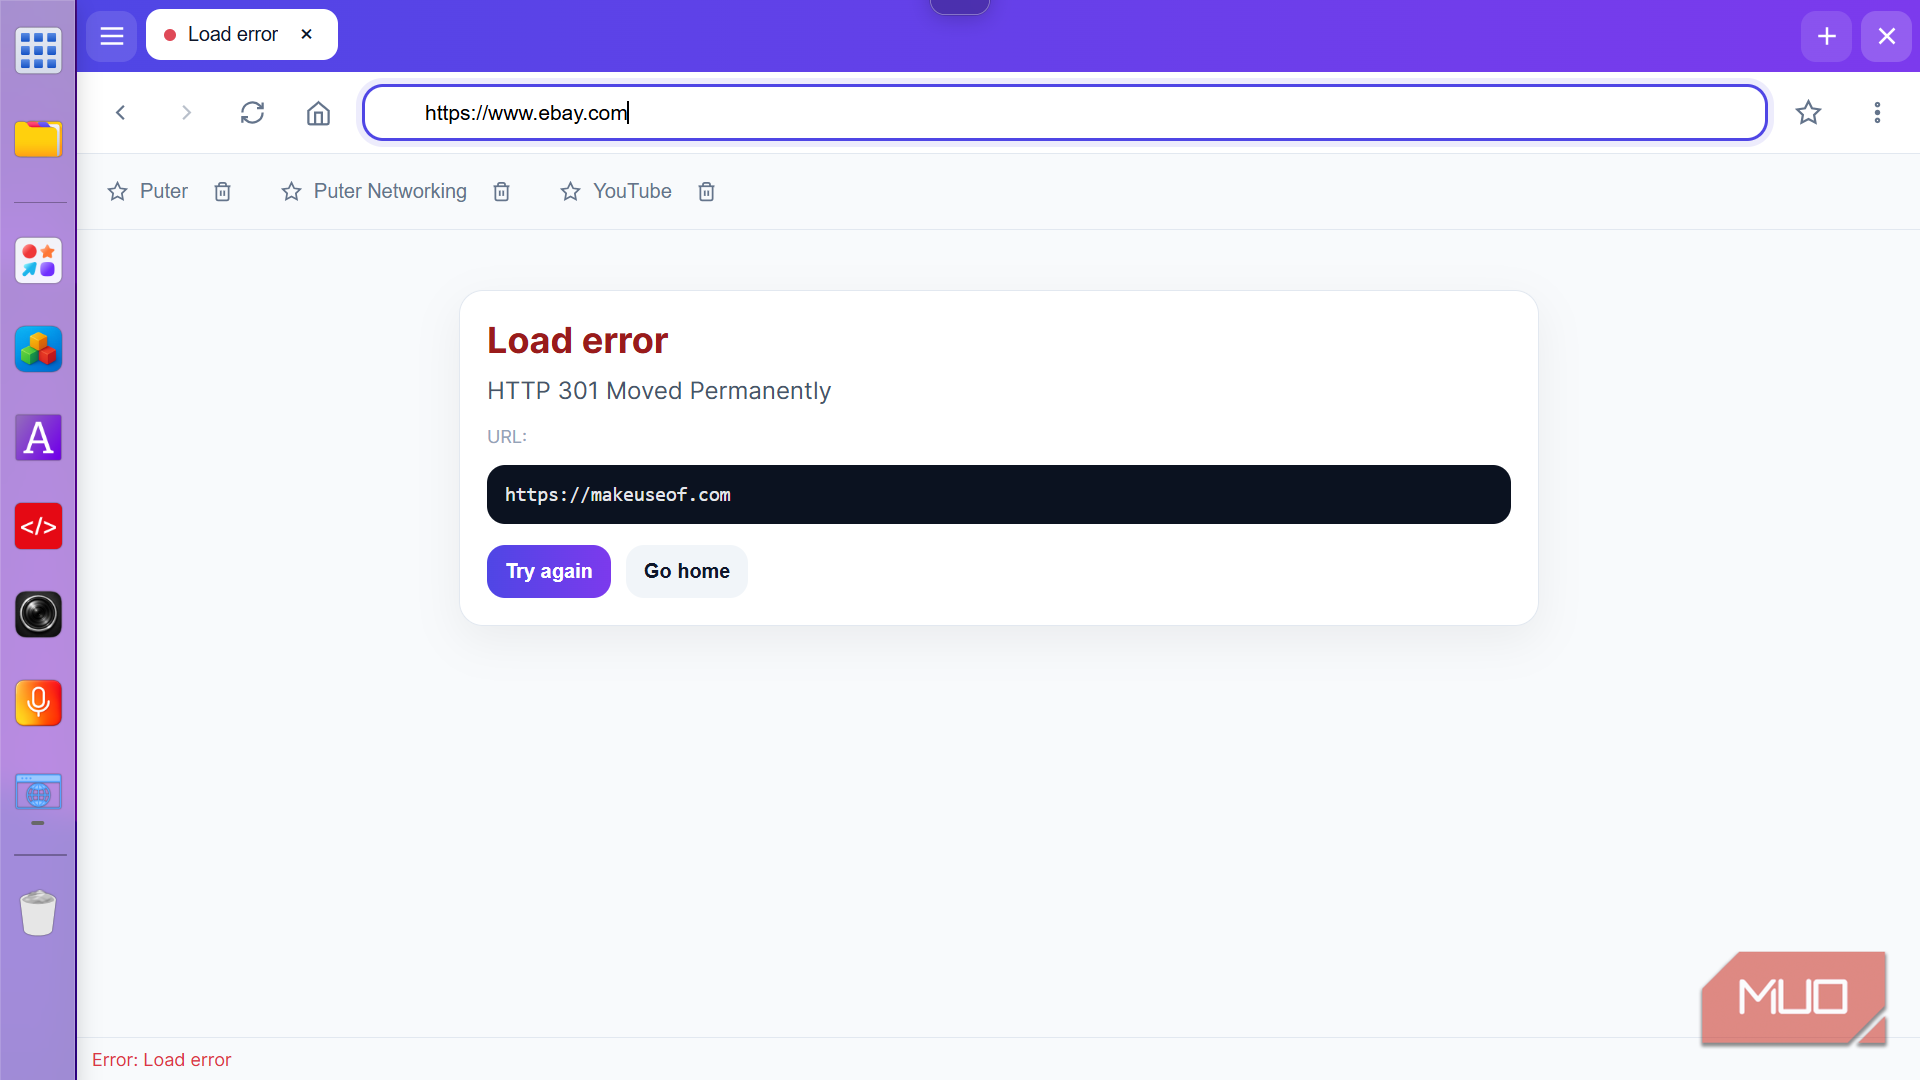Close the browser window with X button
This screenshot has height=1080, width=1920.
point(1886,36)
